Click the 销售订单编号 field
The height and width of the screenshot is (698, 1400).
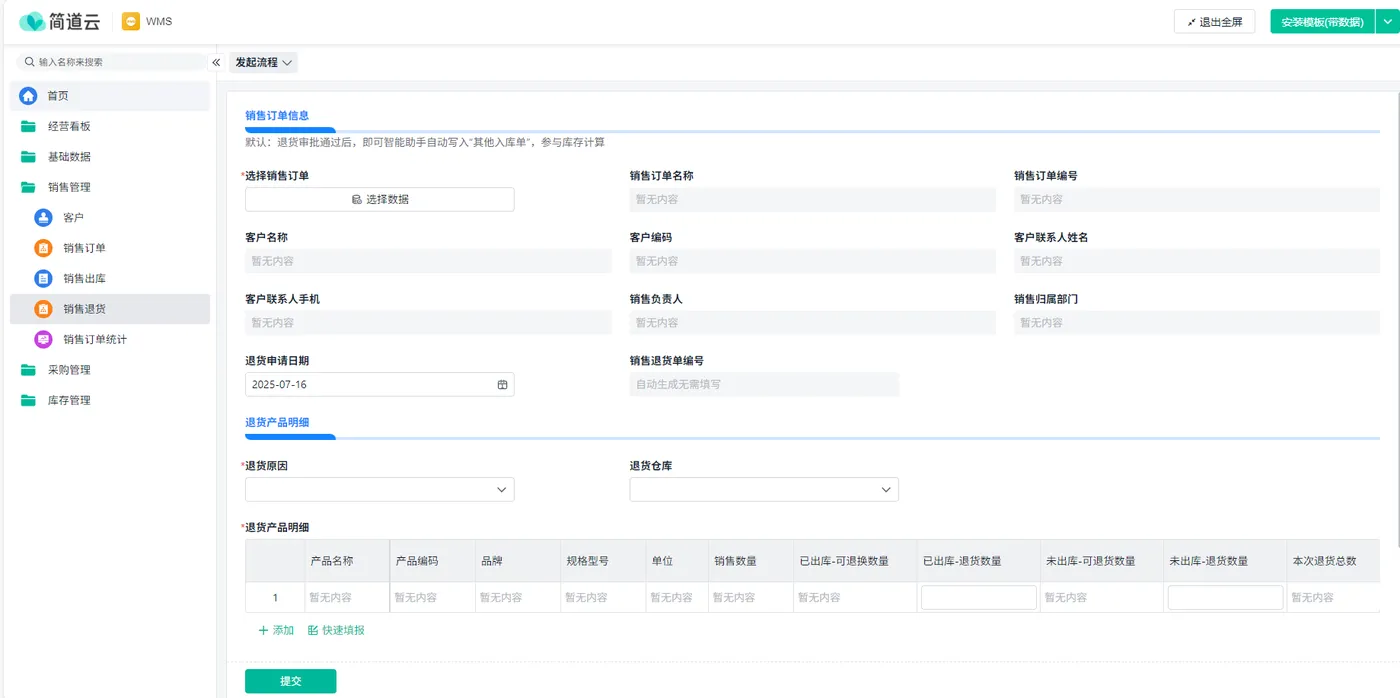click(1197, 199)
